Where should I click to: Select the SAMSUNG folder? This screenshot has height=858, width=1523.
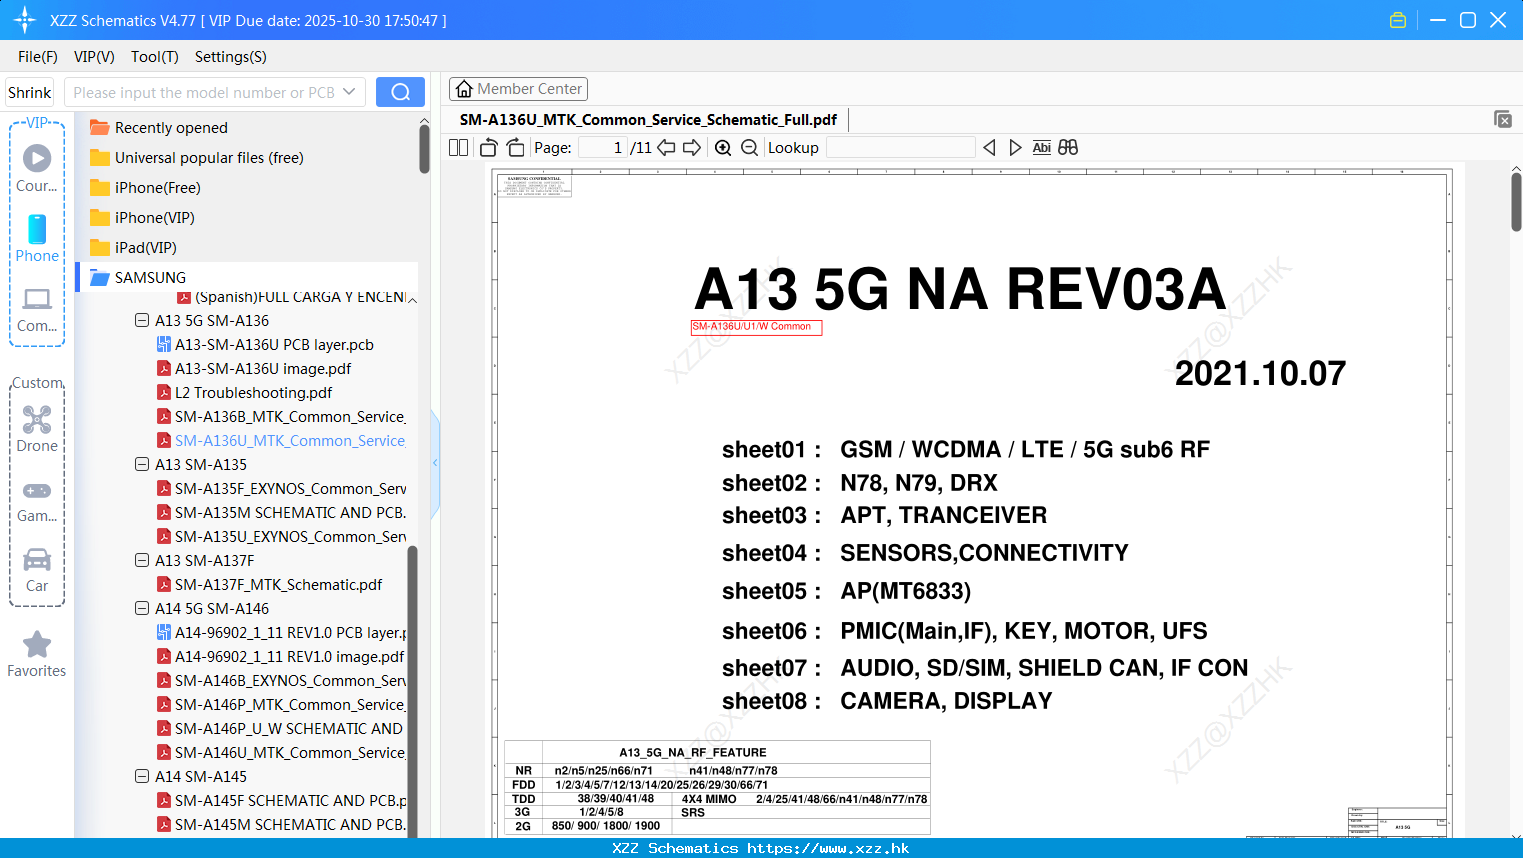(x=248, y=277)
